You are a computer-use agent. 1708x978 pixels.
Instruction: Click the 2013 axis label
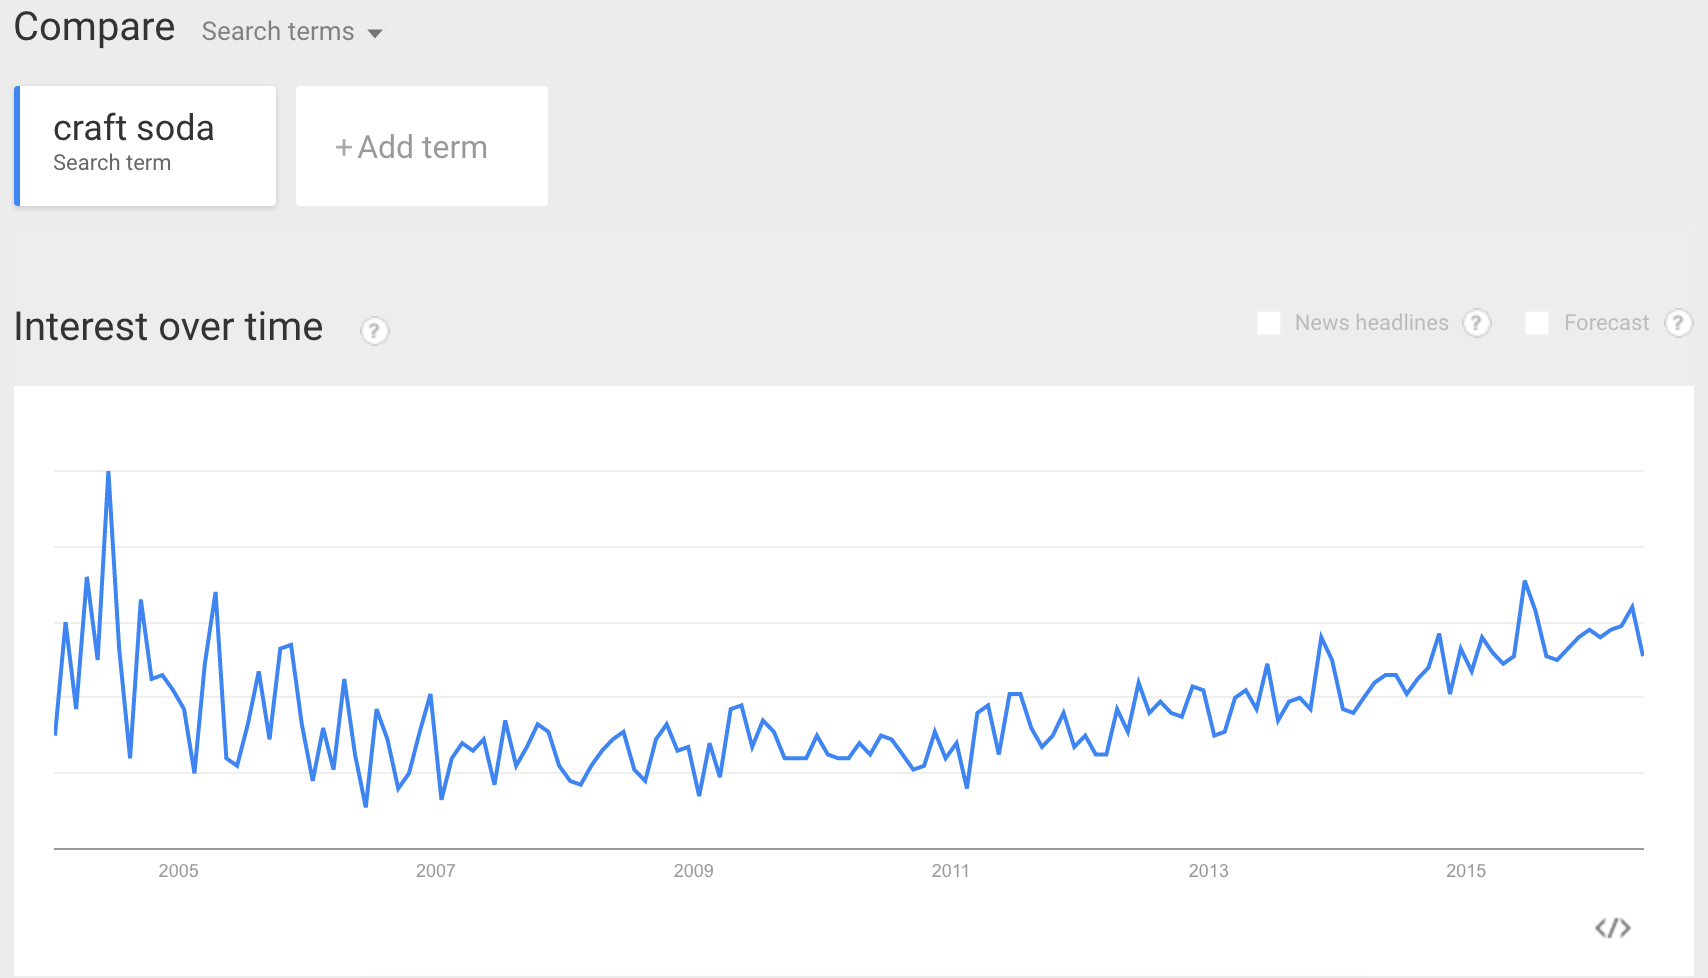(1208, 871)
